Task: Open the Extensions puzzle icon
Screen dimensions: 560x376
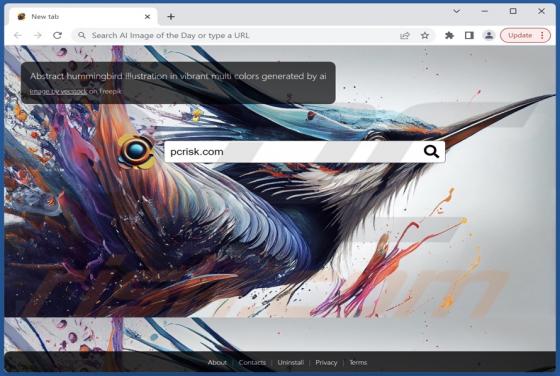Action: tap(449, 35)
